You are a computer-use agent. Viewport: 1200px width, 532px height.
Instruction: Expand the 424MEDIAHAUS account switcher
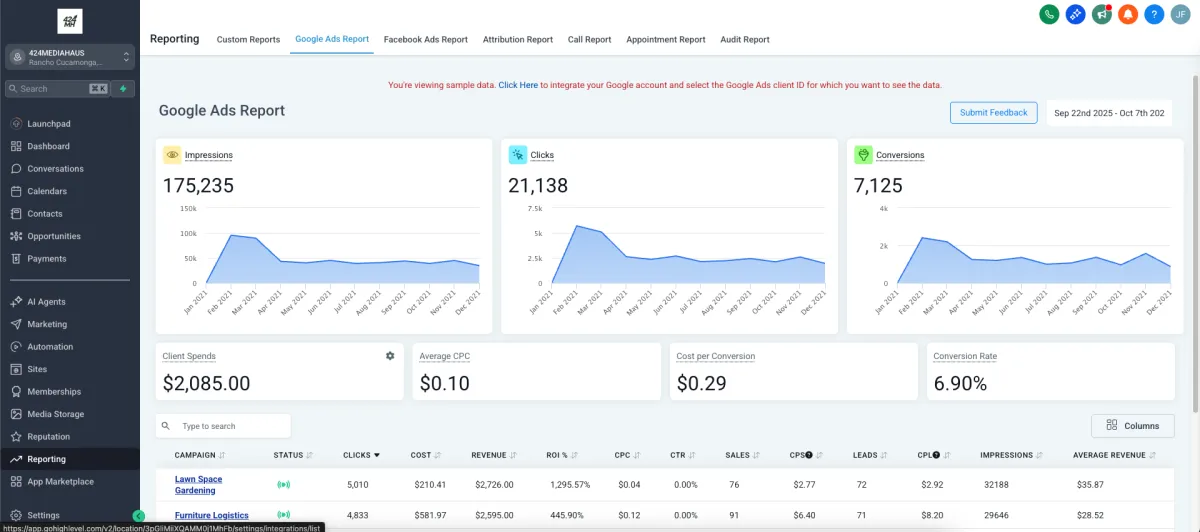pos(70,57)
